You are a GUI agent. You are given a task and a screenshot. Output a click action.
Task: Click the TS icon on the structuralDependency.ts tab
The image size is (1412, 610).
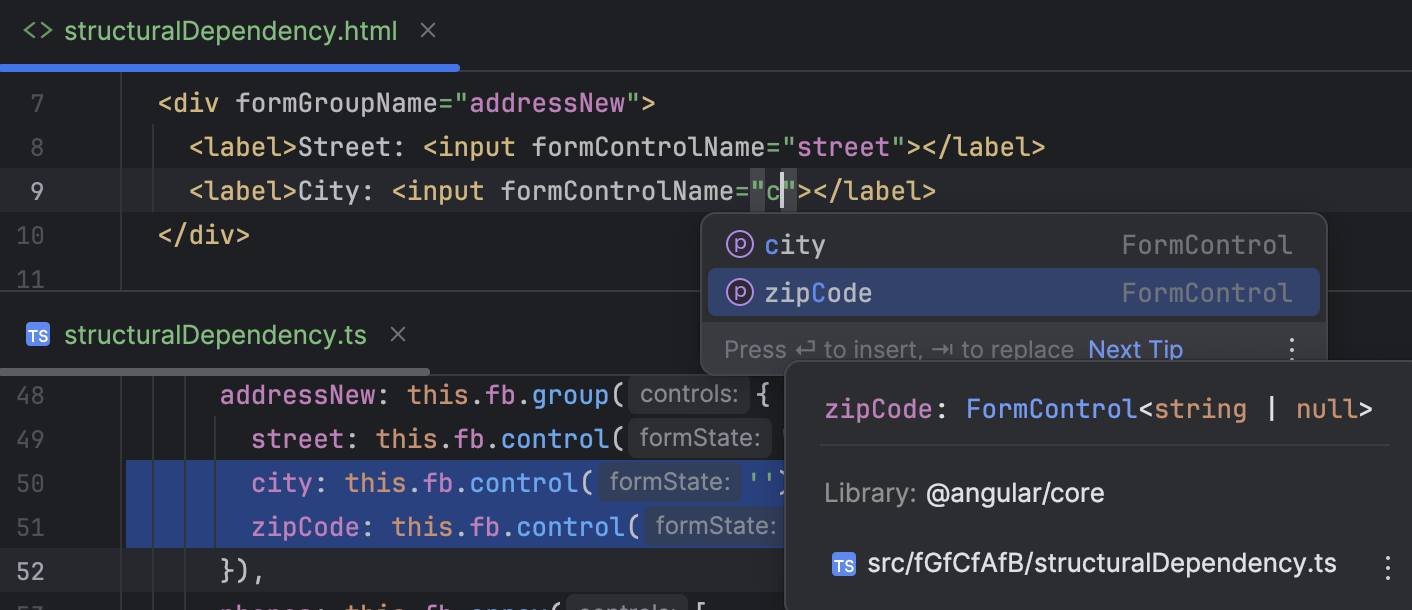pyautogui.click(x=38, y=334)
